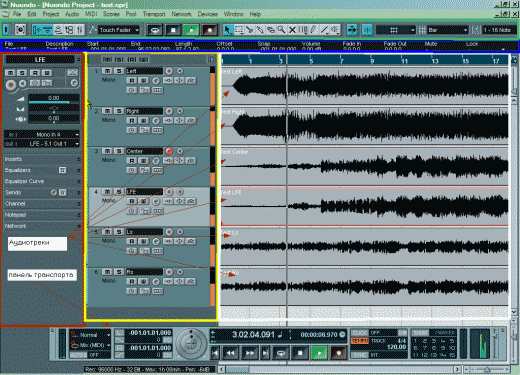This screenshot has height=375, width=520.
Task: Record-enable the Center track
Action: point(169,151)
